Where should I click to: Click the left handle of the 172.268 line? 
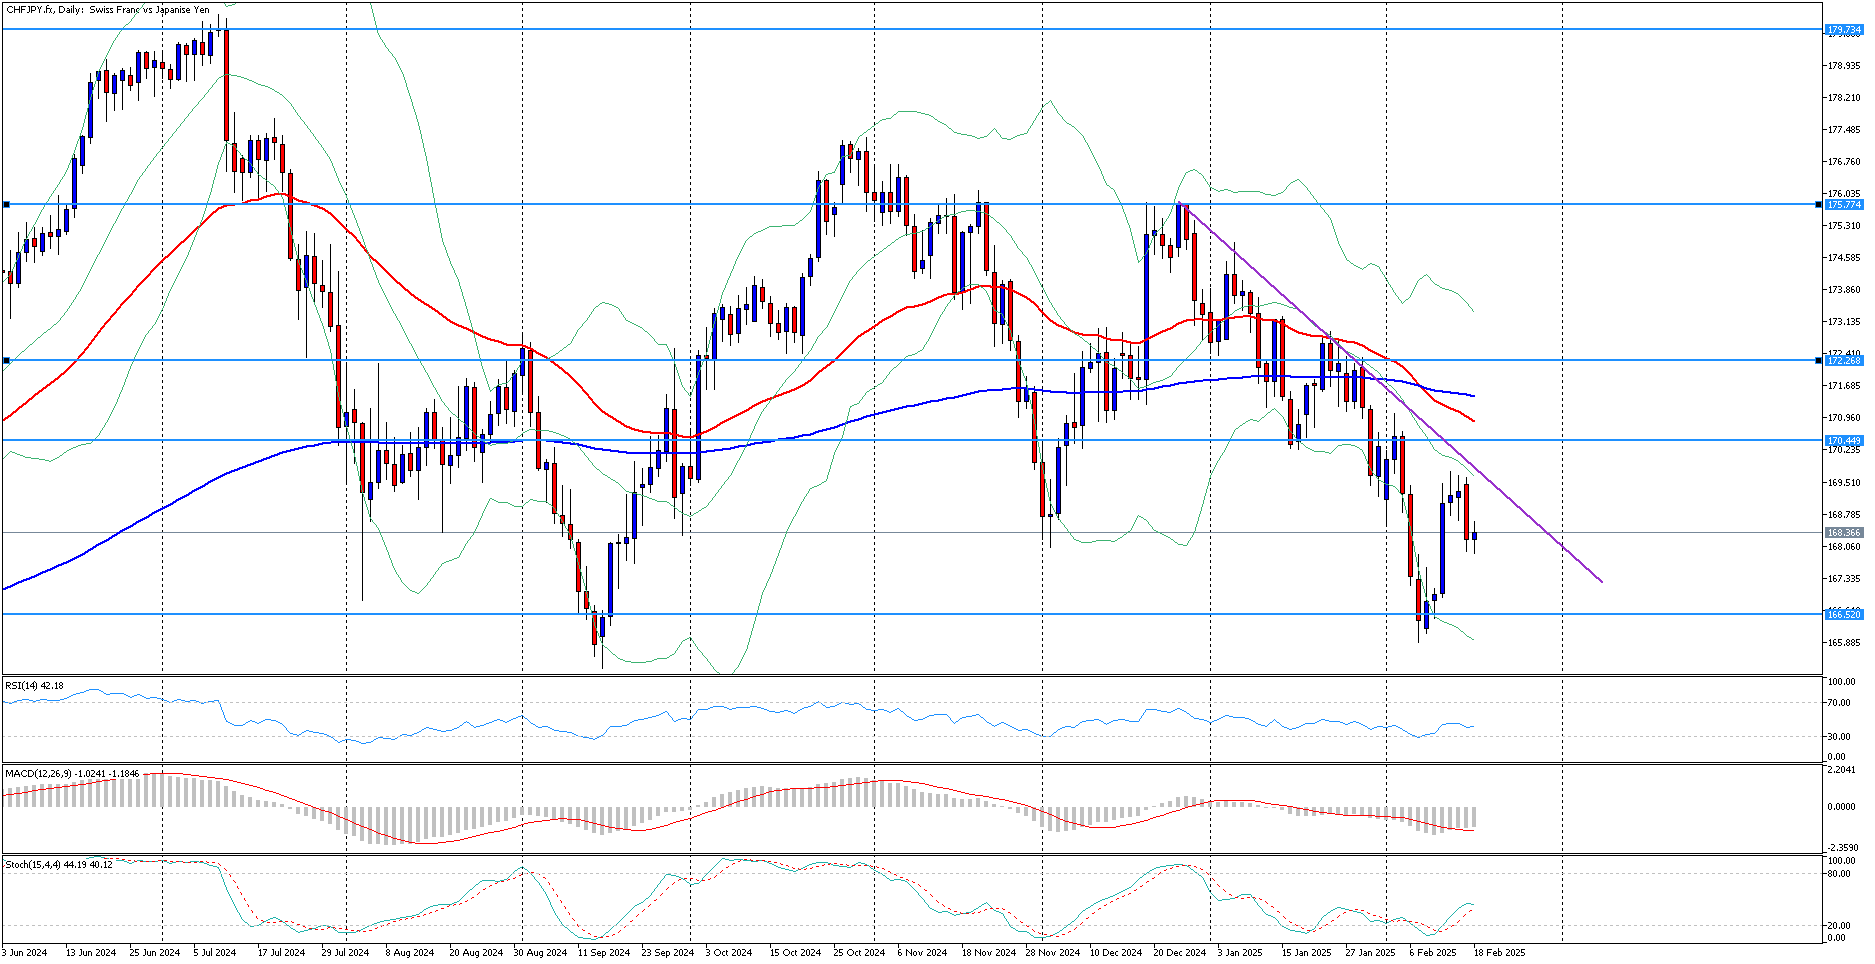coord(6,360)
